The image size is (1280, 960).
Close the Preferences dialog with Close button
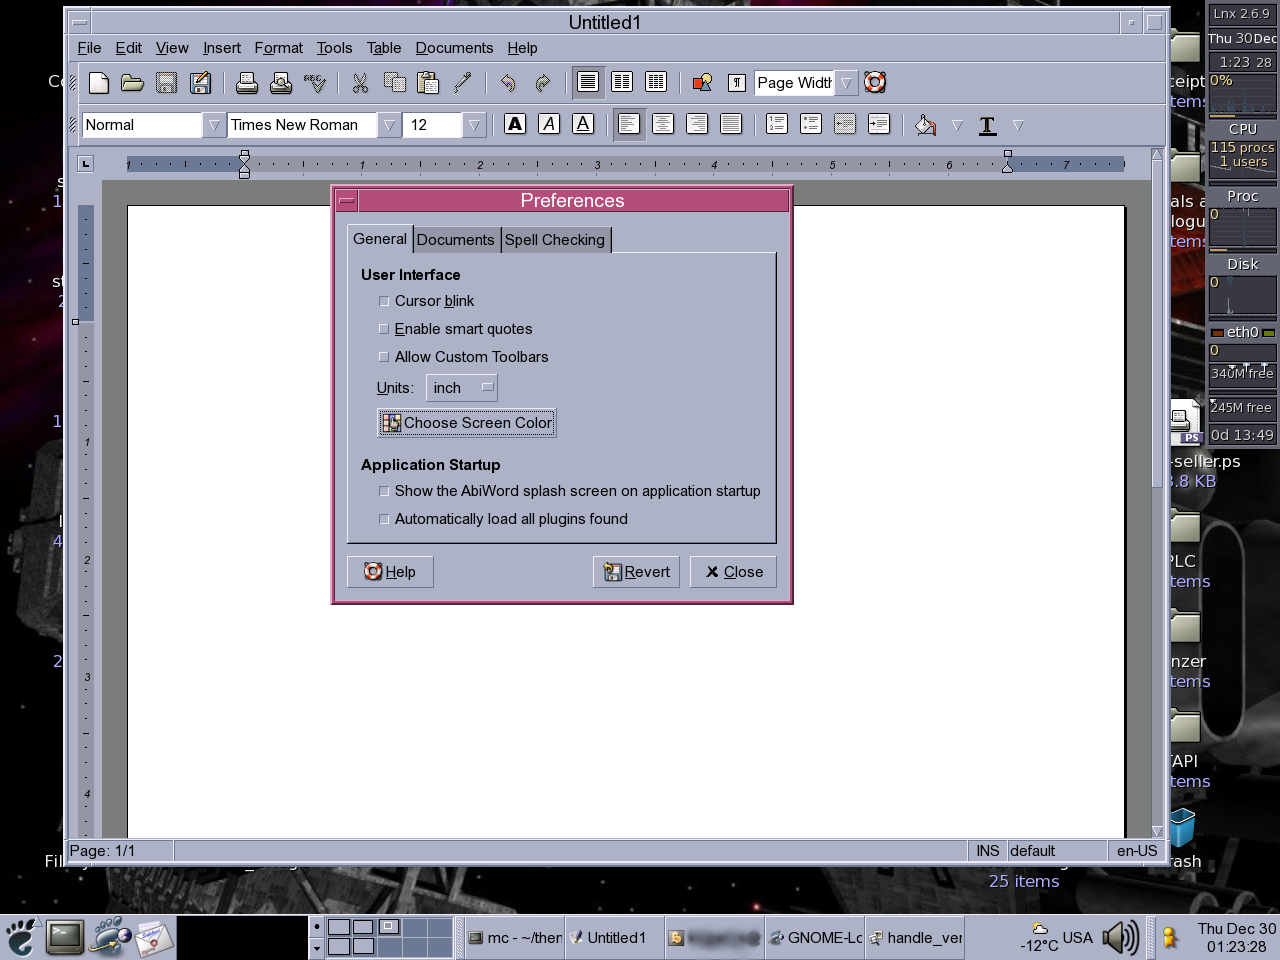733,572
